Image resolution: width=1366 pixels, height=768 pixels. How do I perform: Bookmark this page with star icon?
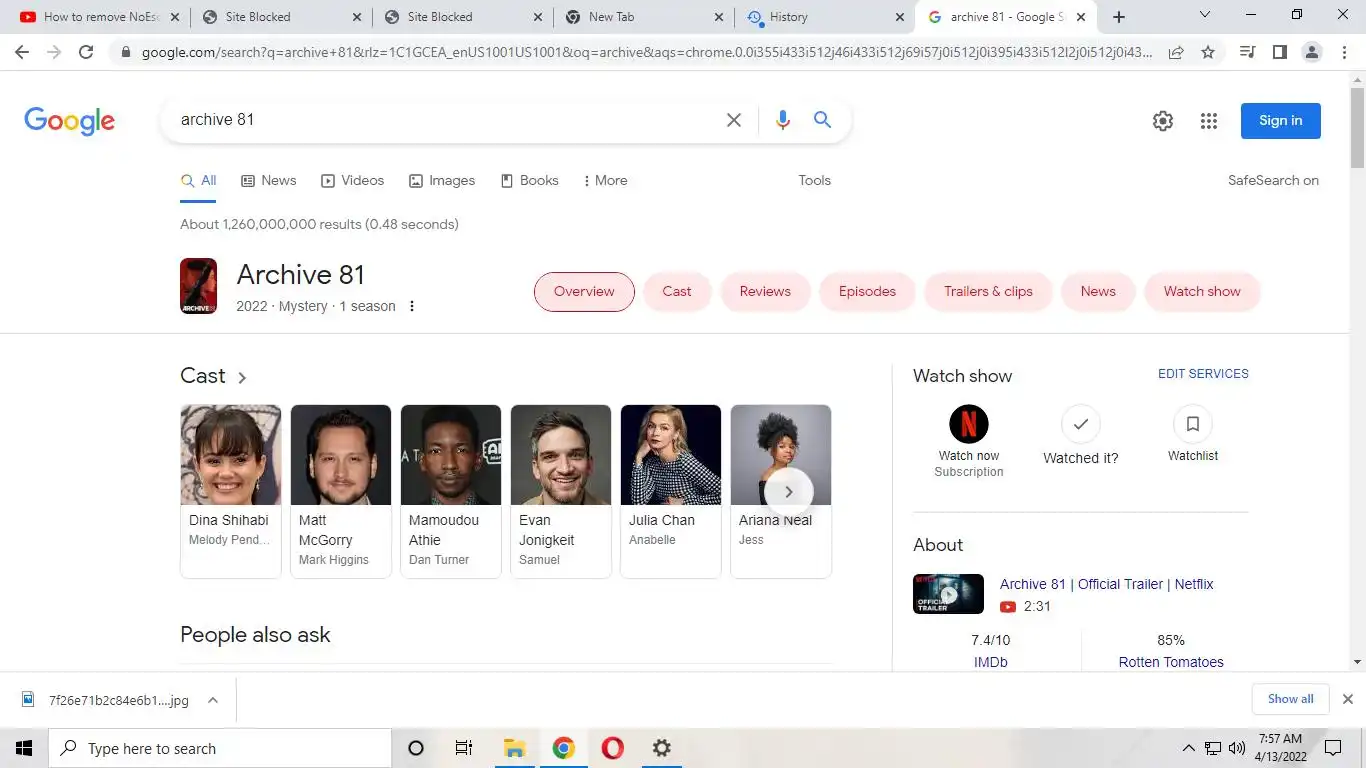[1208, 52]
